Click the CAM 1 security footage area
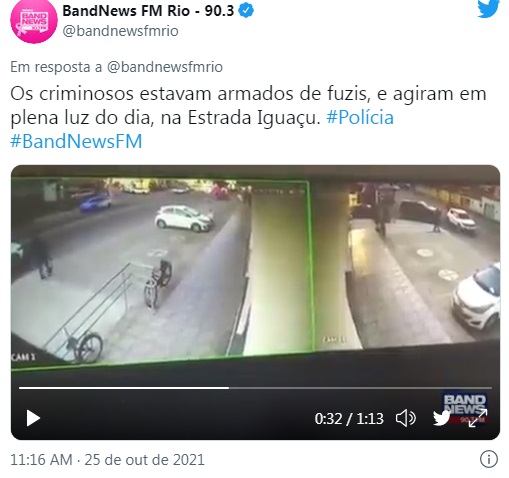This screenshot has width=509, height=478. (160, 270)
